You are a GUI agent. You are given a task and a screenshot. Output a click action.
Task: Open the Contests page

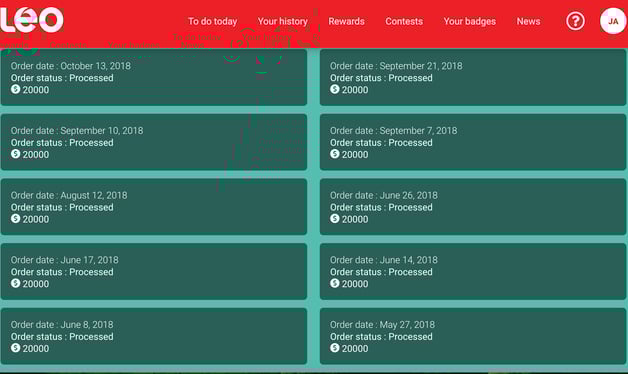[404, 21]
